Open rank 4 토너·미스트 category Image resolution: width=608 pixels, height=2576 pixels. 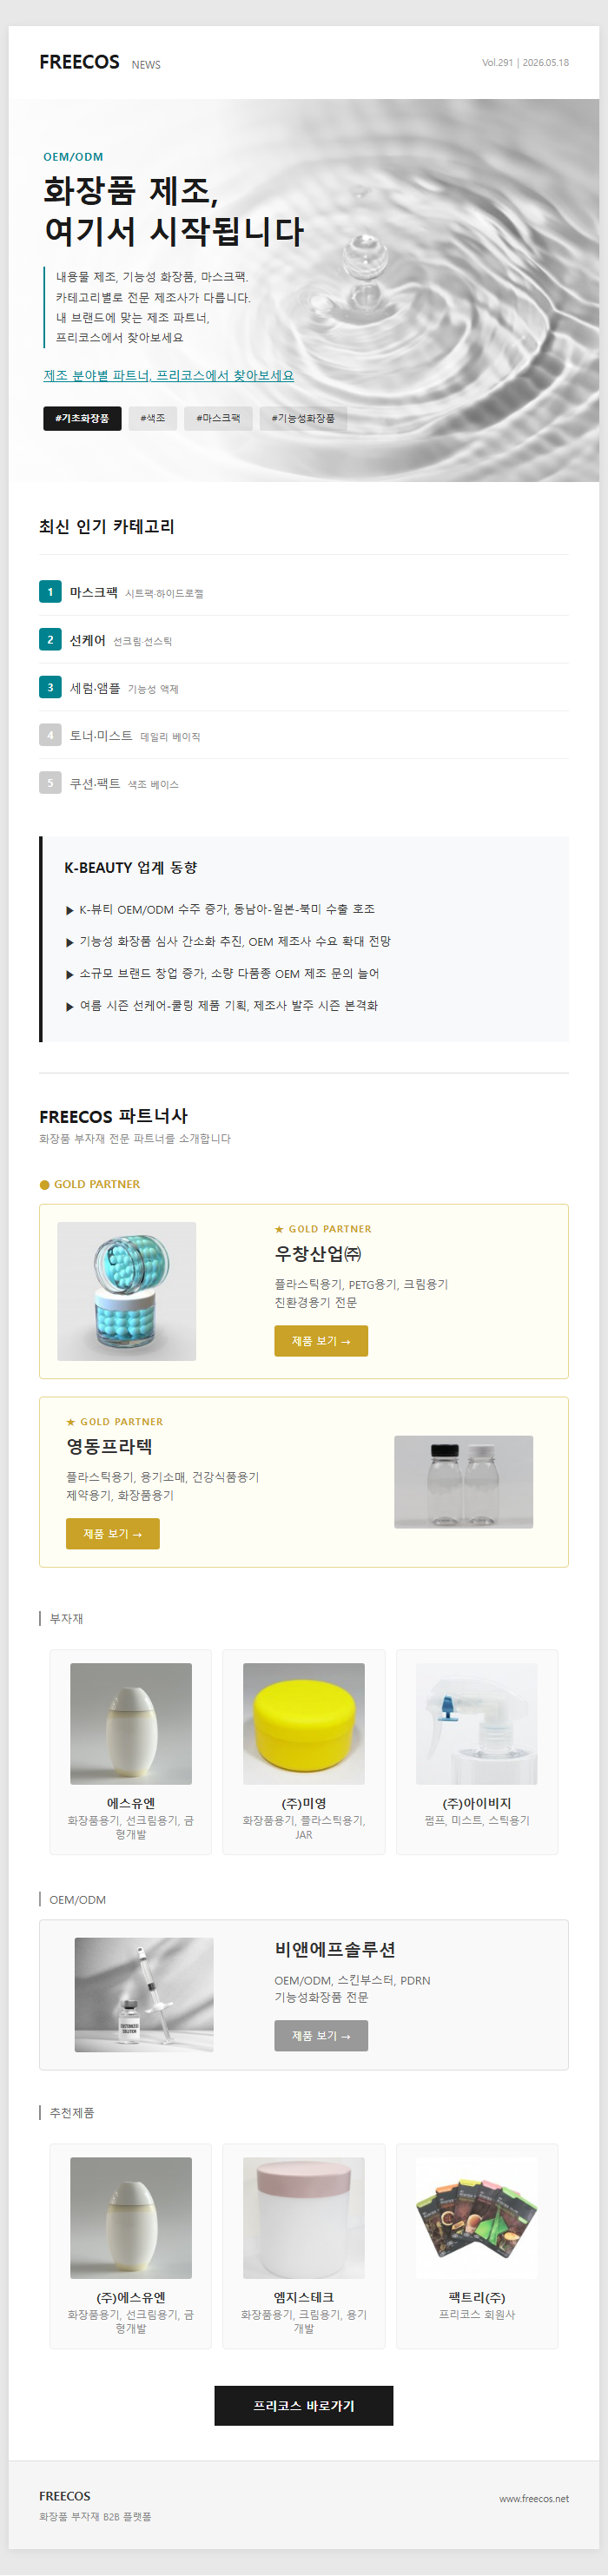pos(304,735)
